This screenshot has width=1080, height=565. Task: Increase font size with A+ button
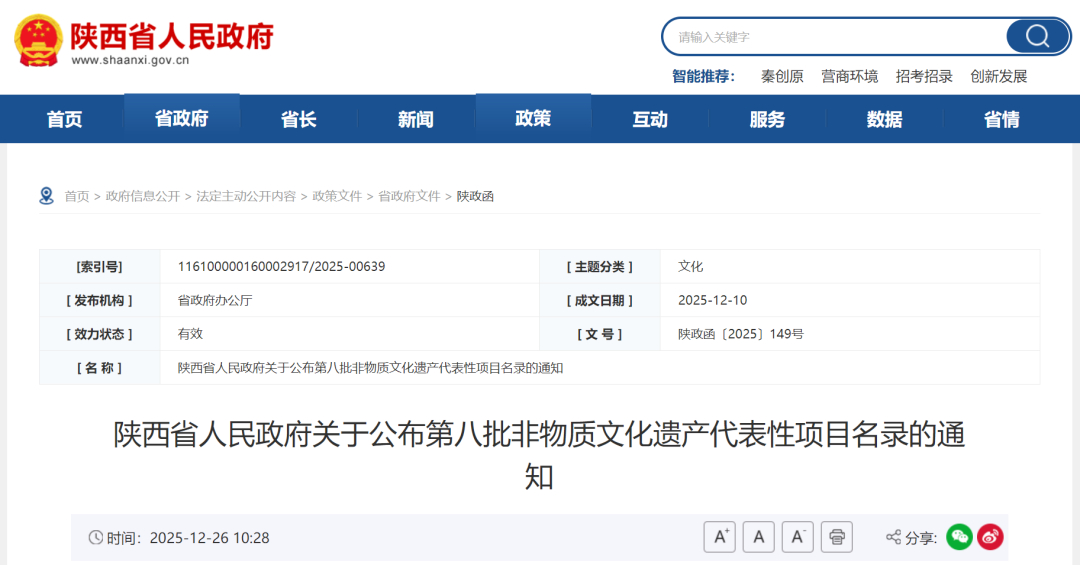(x=720, y=537)
